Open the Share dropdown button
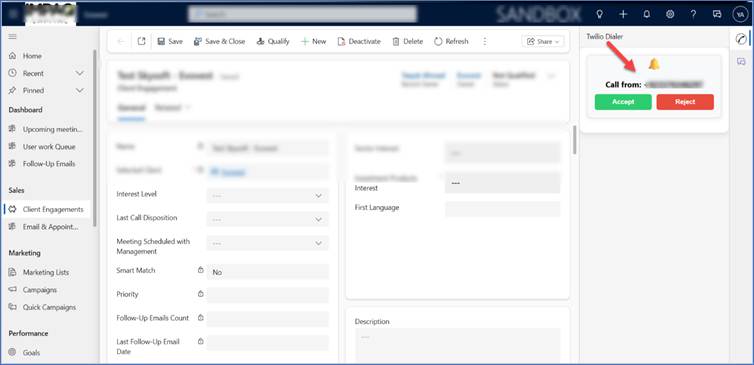This screenshot has height=365, width=754. pyautogui.click(x=543, y=41)
